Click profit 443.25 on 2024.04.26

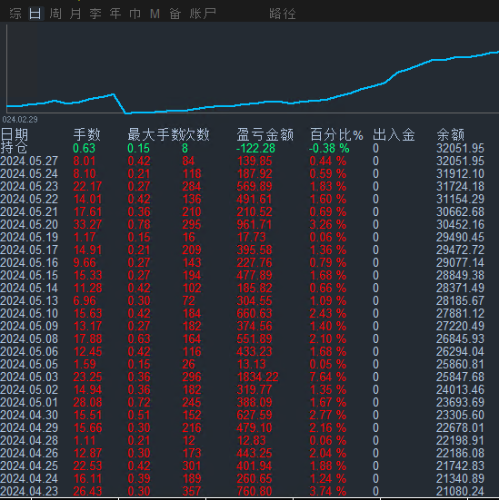[x=254, y=453]
